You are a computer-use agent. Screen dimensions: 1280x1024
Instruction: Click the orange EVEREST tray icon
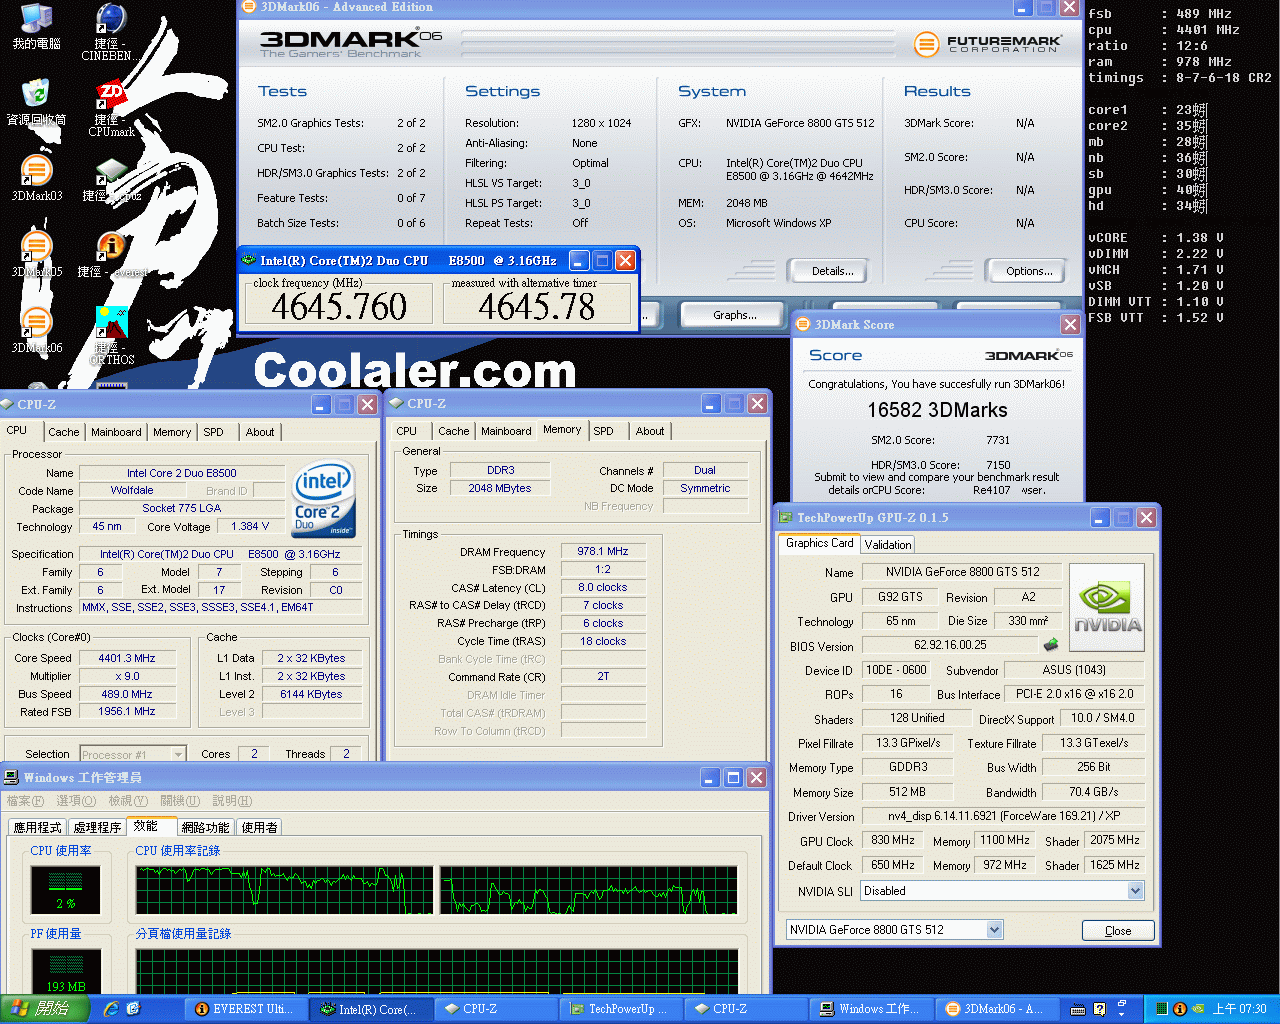[x=1179, y=1009]
